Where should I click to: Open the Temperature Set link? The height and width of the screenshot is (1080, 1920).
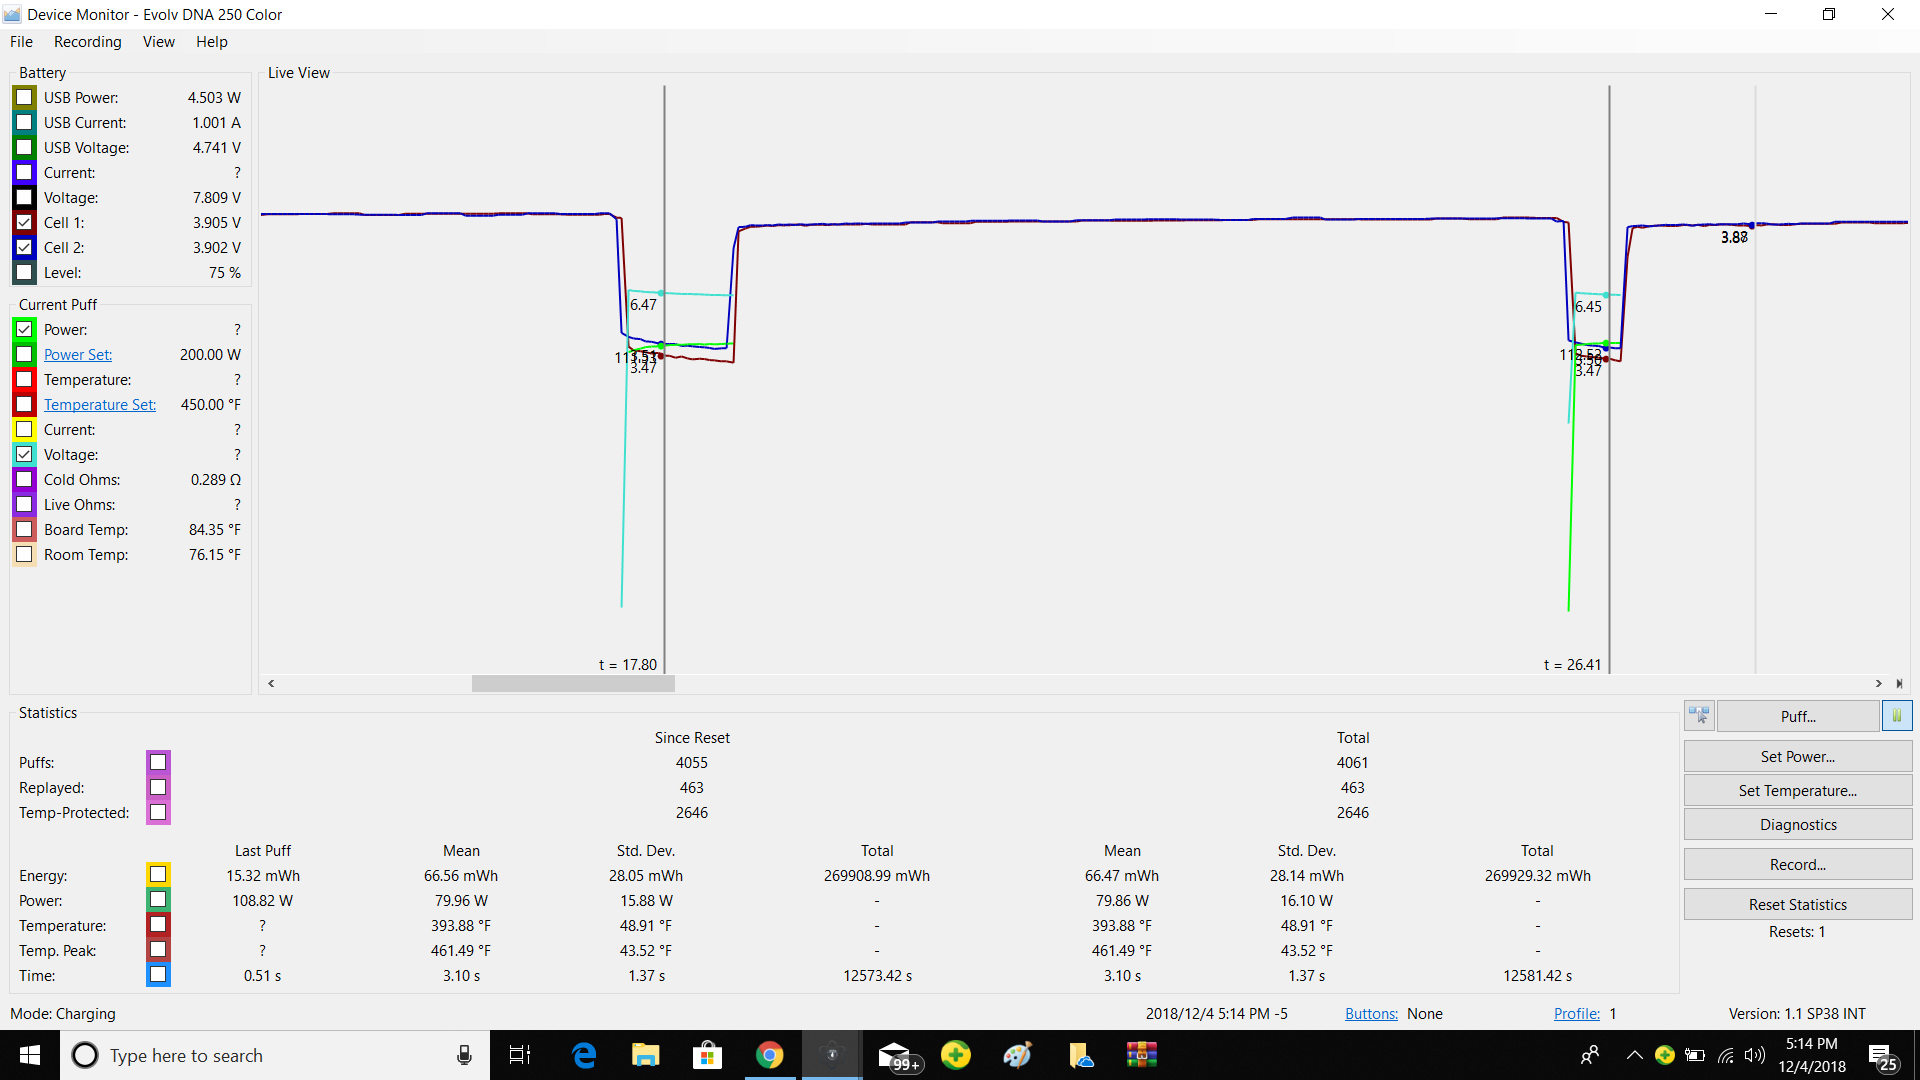100,405
